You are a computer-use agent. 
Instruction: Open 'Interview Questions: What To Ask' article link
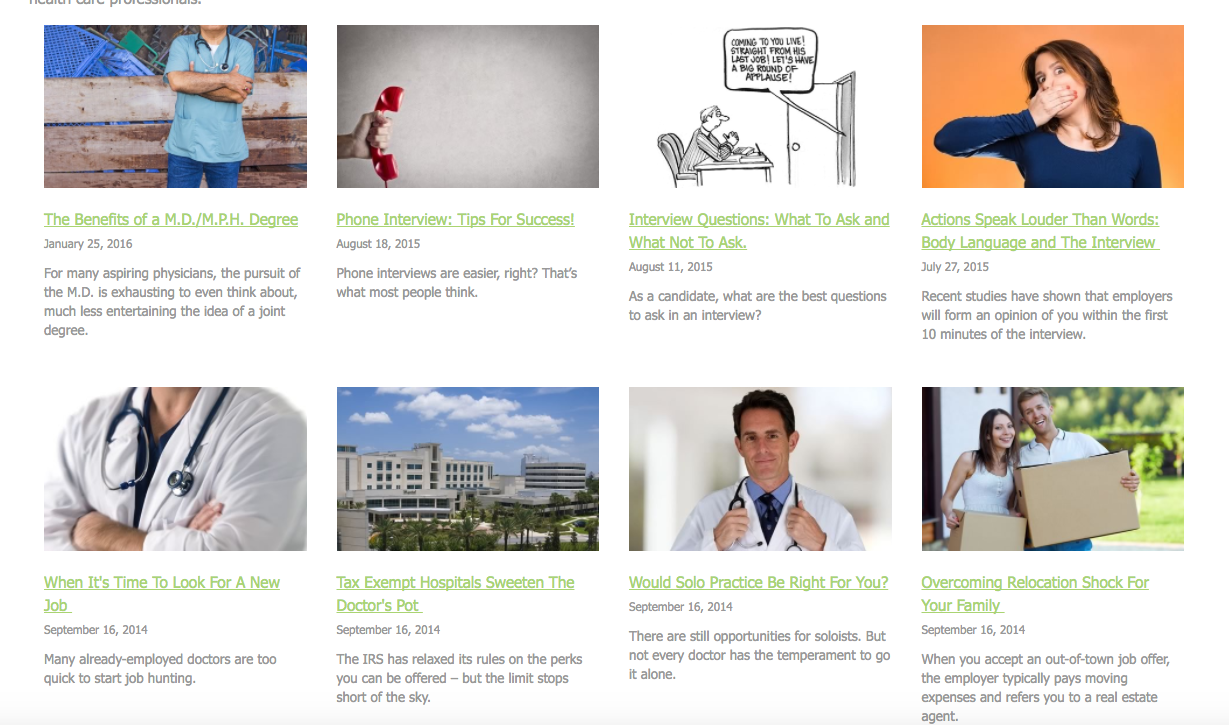click(x=759, y=231)
